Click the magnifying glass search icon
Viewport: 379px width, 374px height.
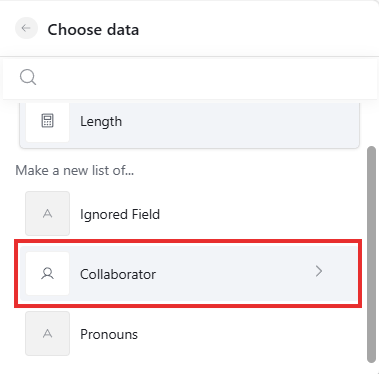28,77
